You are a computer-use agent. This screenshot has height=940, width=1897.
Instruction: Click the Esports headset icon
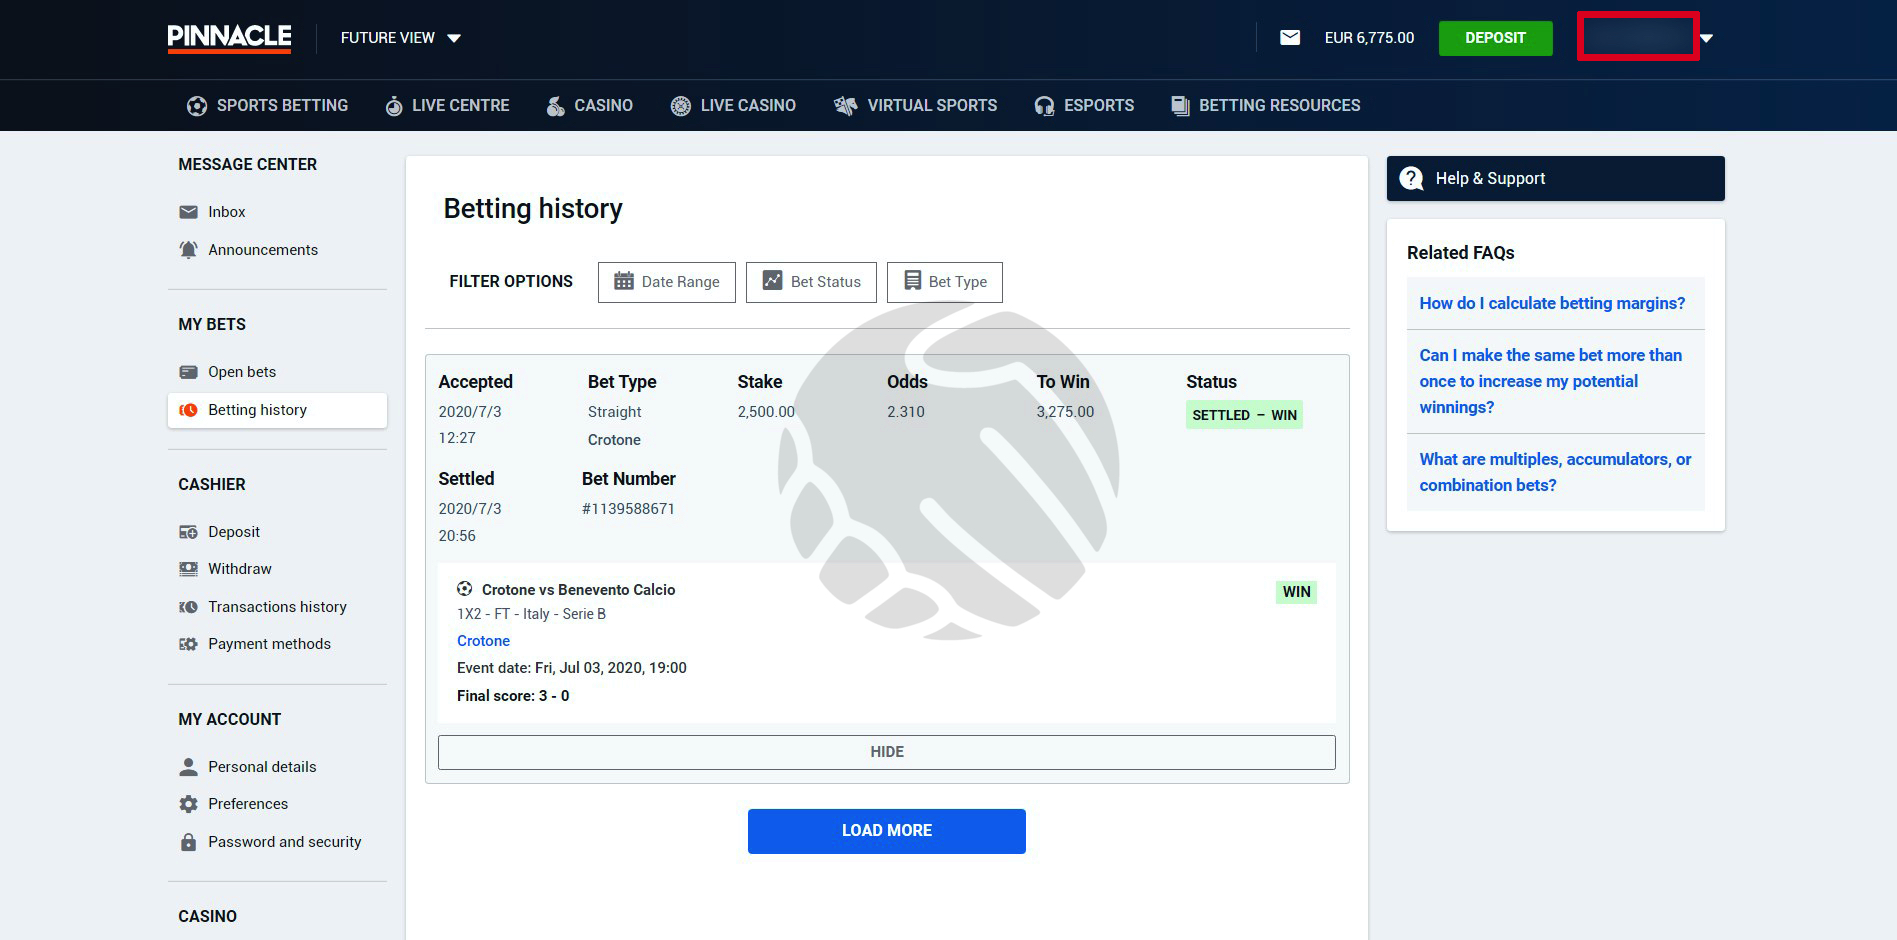[x=1044, y=106]
